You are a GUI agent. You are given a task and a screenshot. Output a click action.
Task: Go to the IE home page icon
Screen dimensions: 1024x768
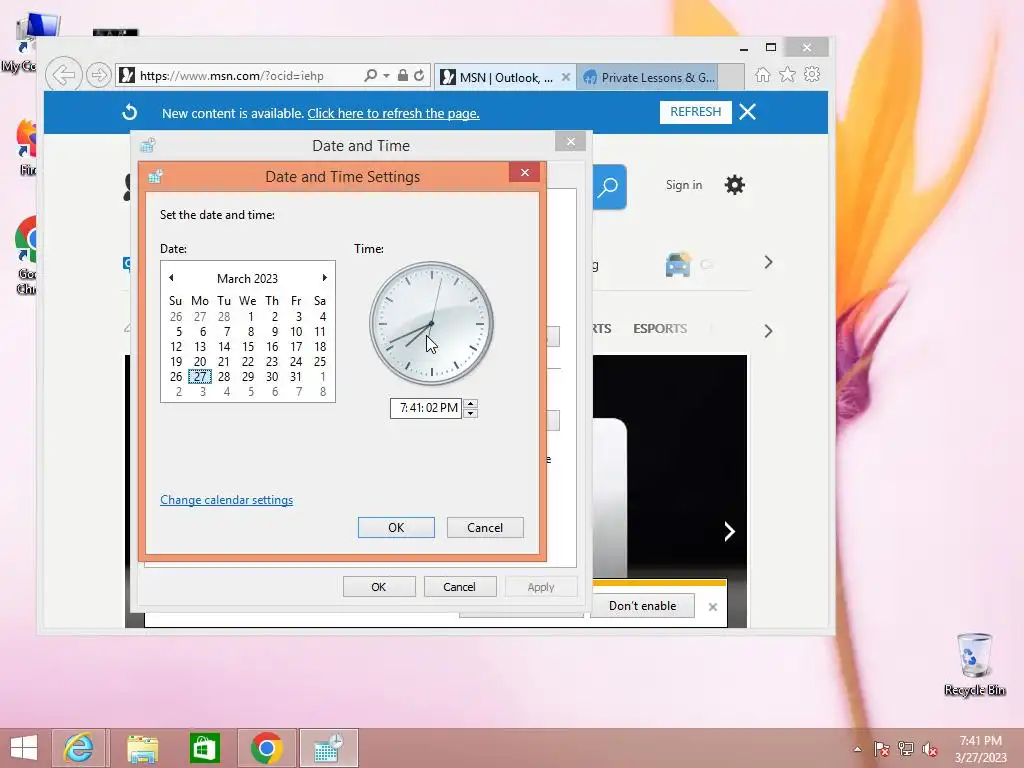pos(763,75)
